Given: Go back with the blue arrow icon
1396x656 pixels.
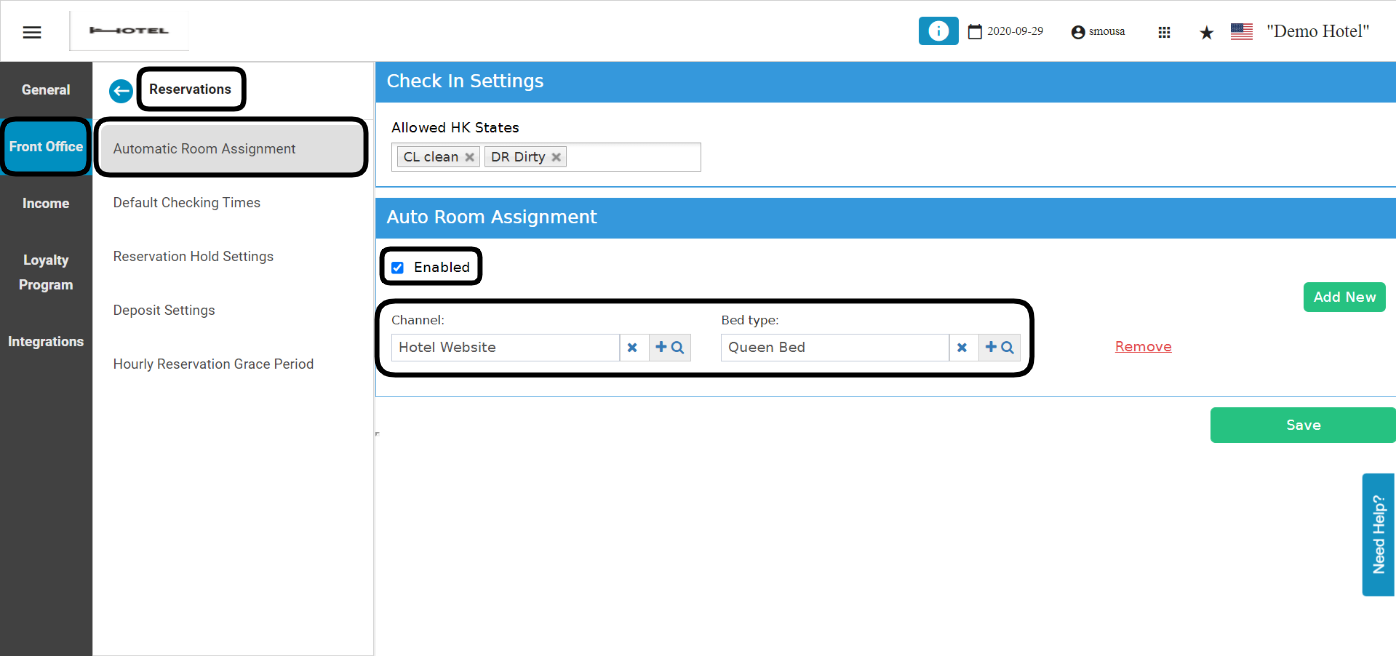Looking at the screenshot, I should pyautogui.click(x=121, y=91).
